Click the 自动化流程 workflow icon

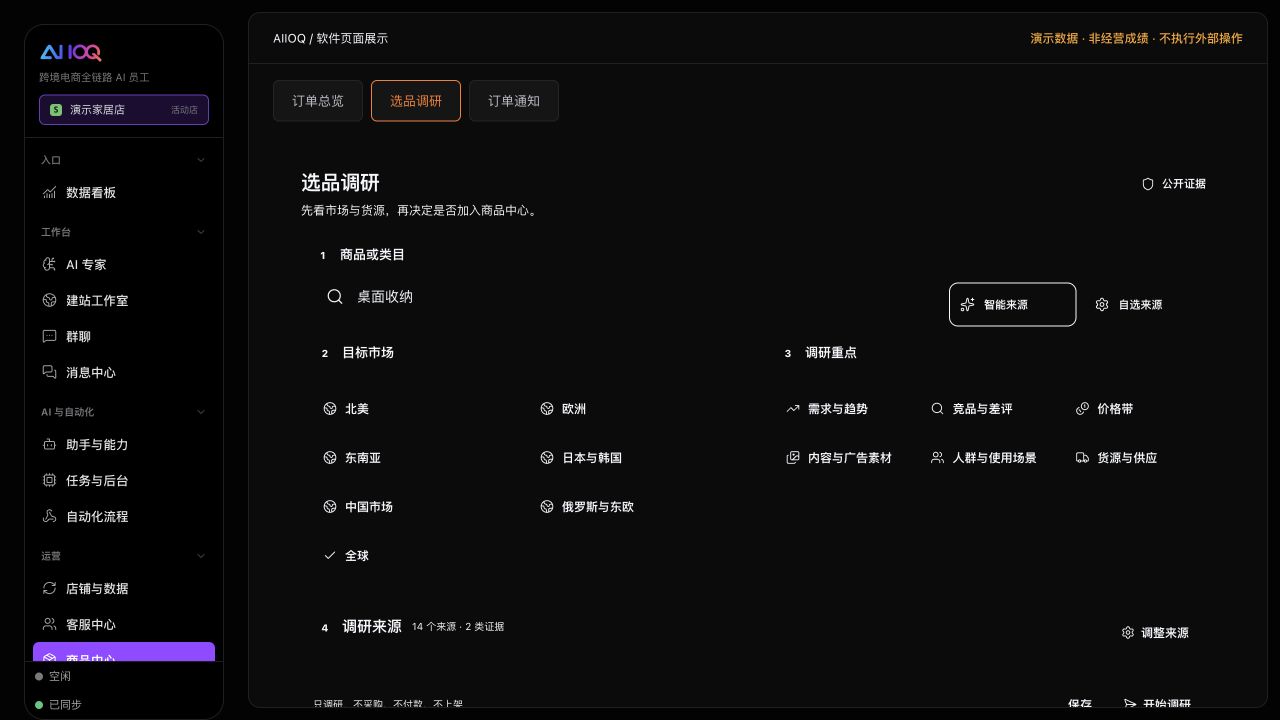[49, 517]
